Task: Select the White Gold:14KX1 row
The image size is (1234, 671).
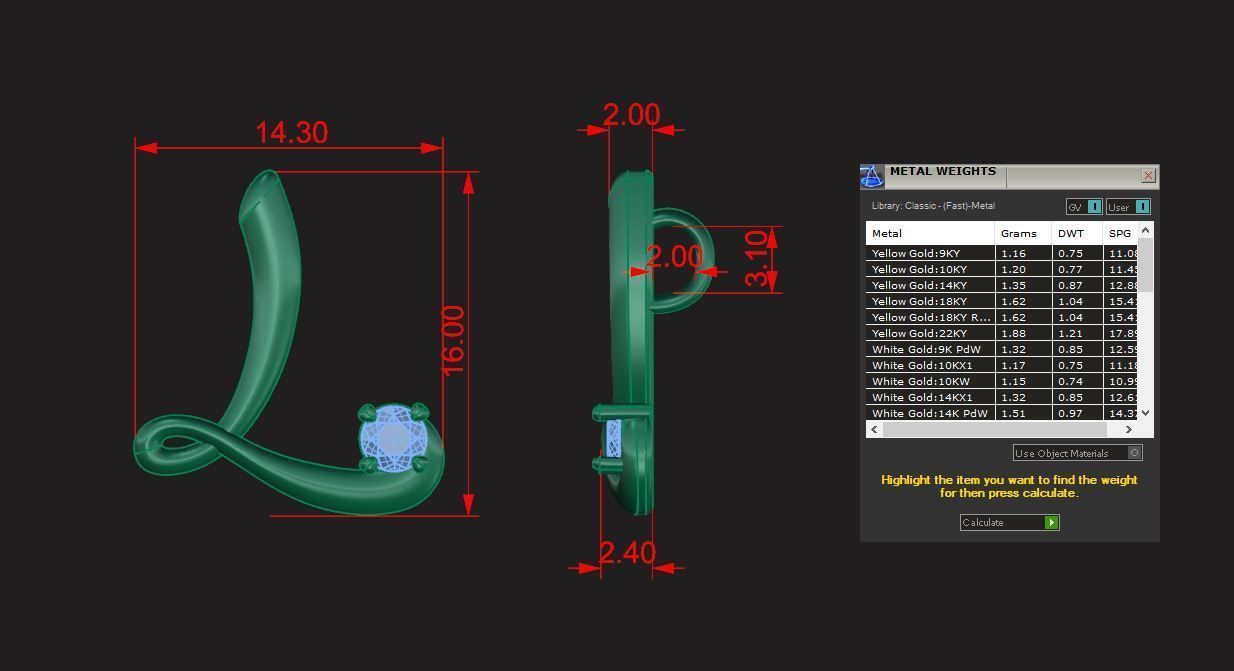Action: [1002, 397]
